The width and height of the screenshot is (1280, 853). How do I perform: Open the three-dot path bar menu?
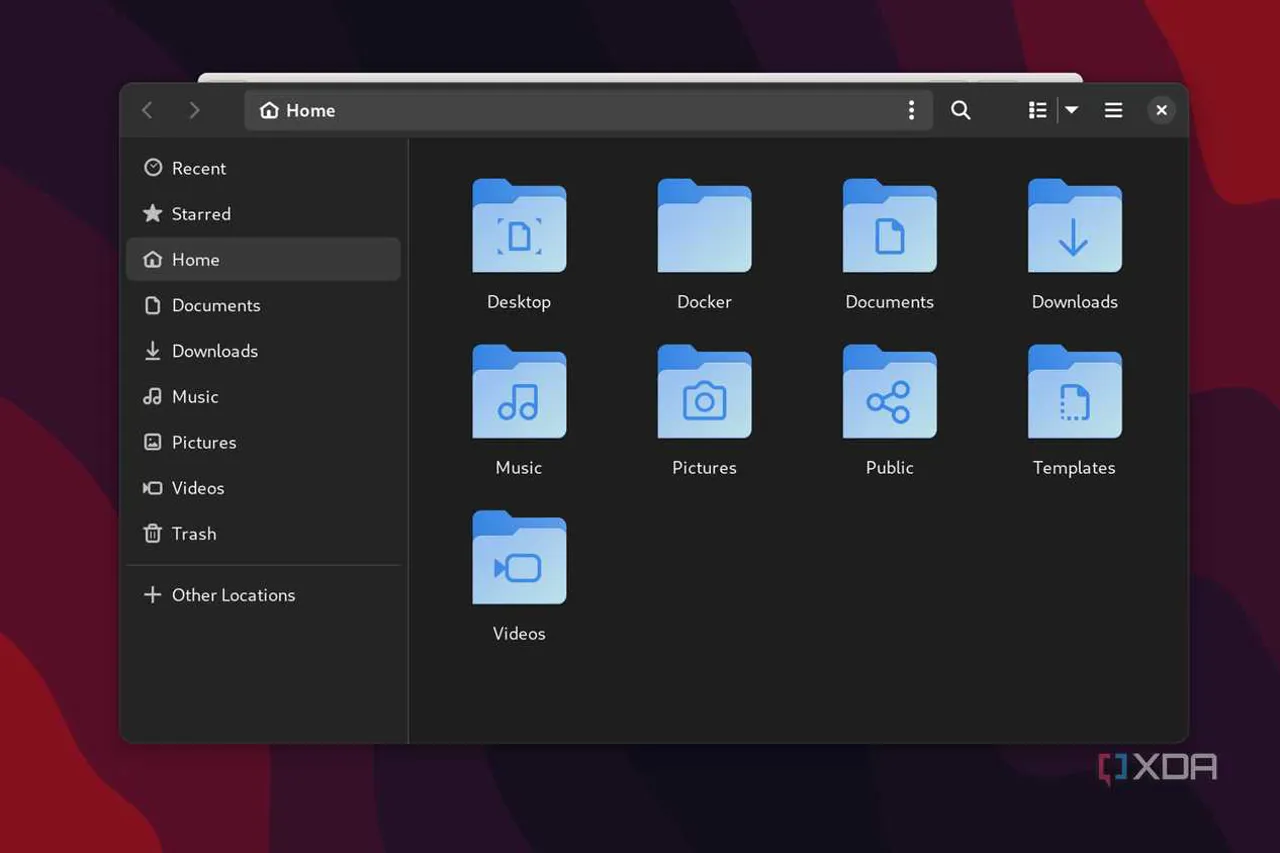point(911,110)
